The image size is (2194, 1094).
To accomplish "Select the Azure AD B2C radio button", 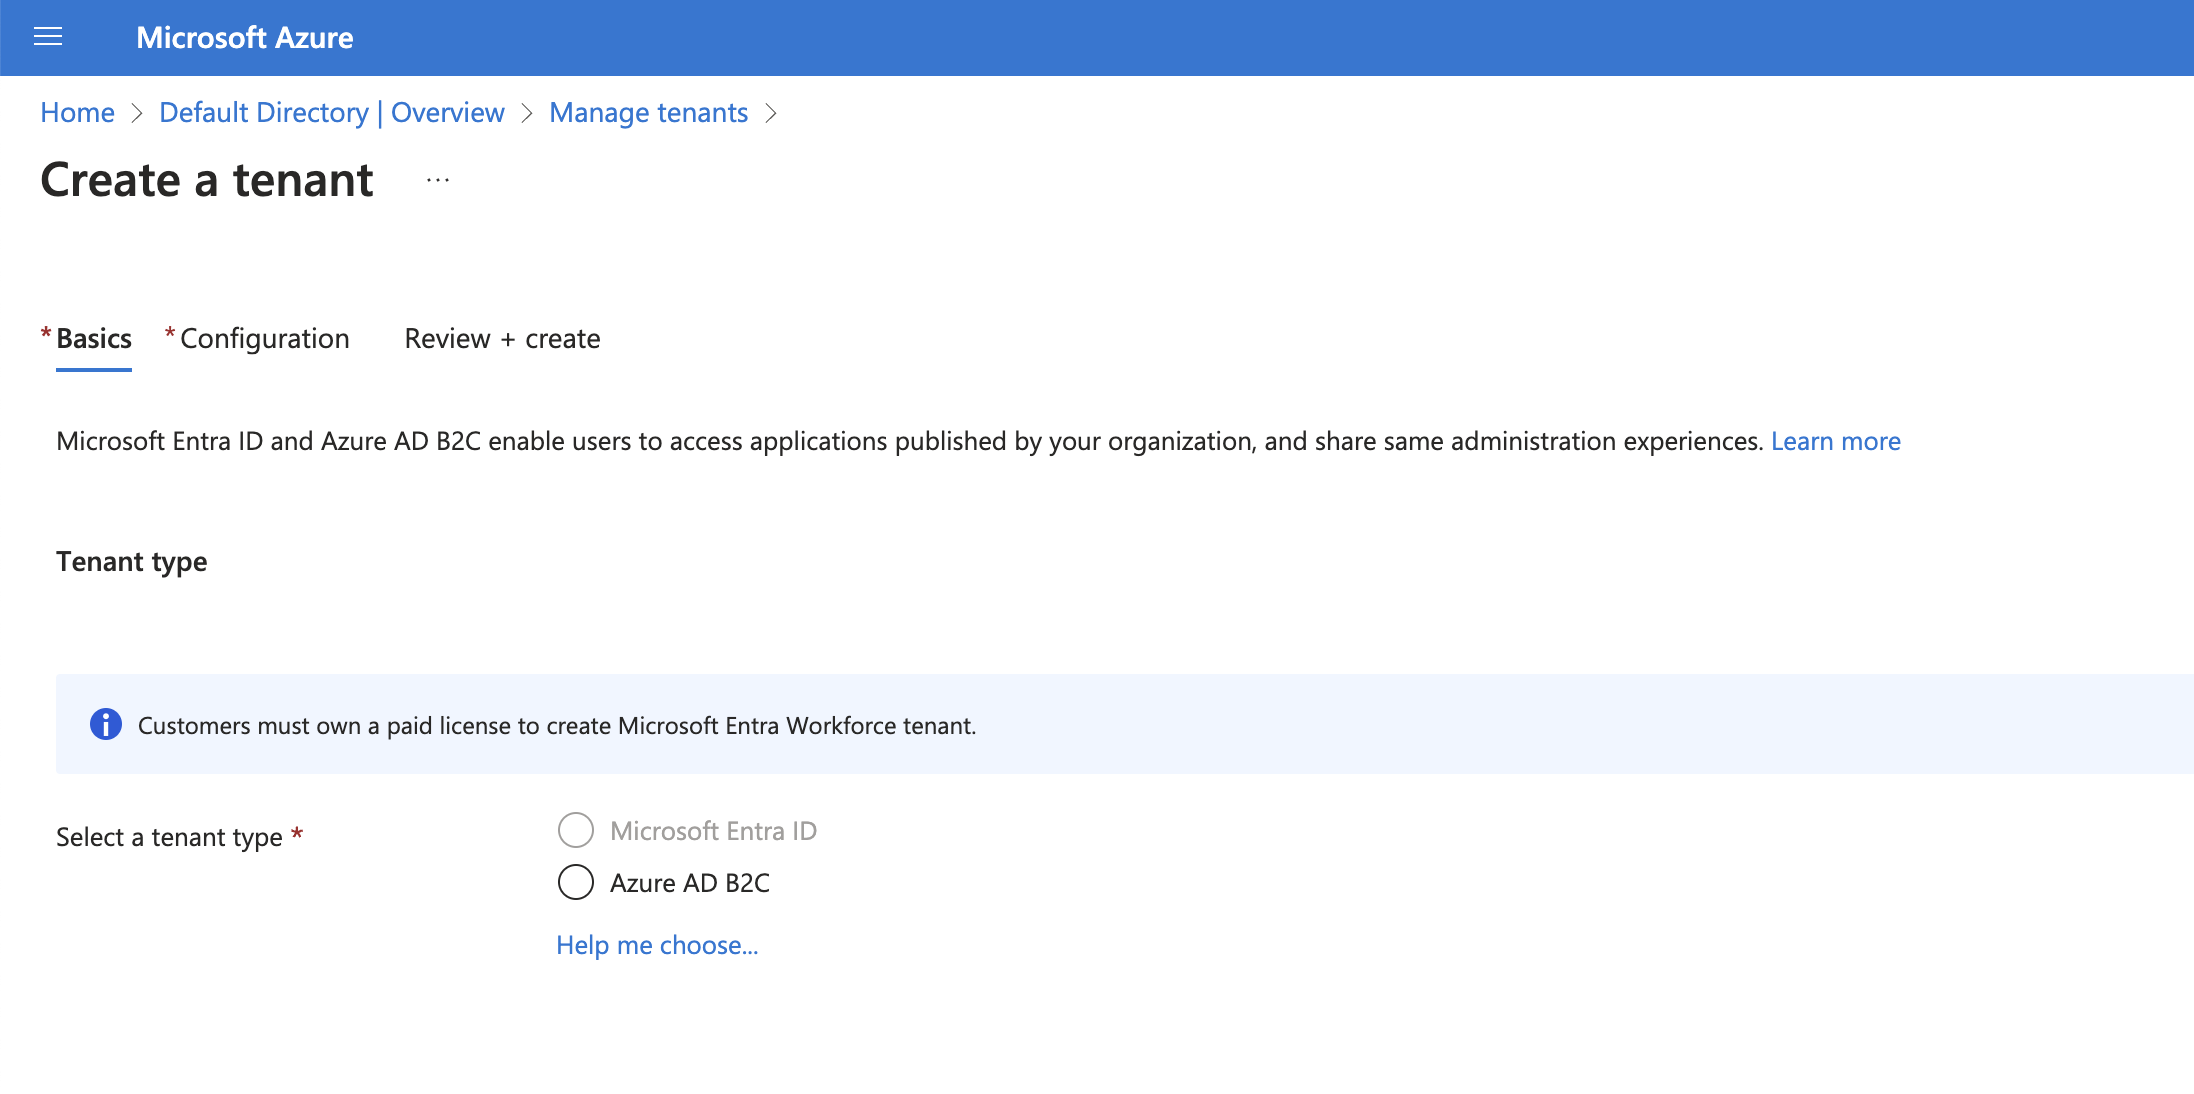I will 576,882.
